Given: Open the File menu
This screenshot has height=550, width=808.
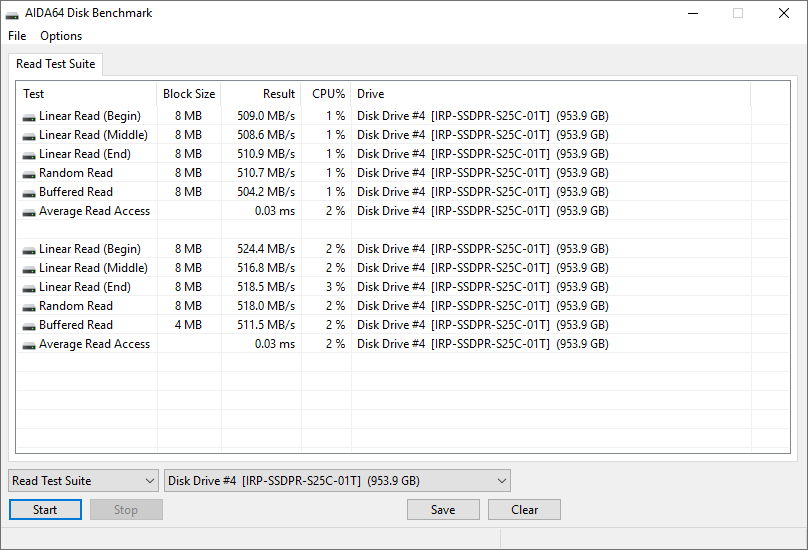Looking at the screenshot, I should coord(17,36).
